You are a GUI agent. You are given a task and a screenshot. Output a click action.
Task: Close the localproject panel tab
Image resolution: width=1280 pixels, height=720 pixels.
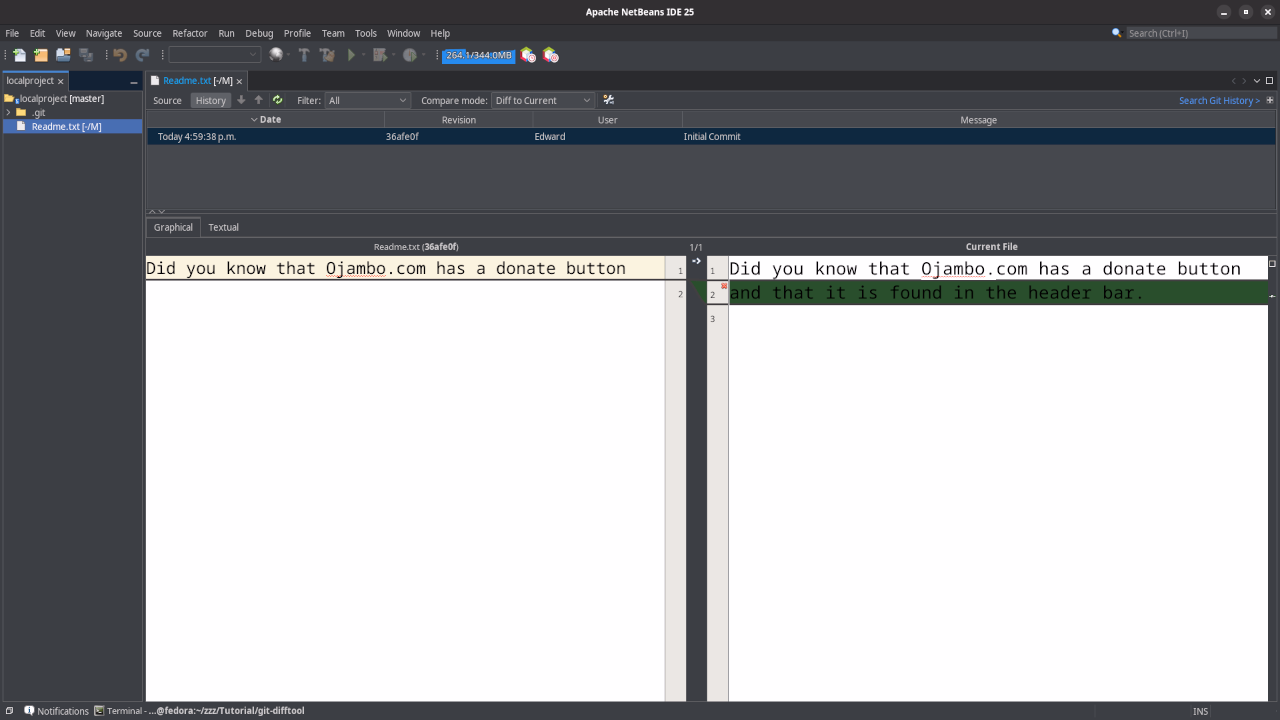(x=60, y=81)
